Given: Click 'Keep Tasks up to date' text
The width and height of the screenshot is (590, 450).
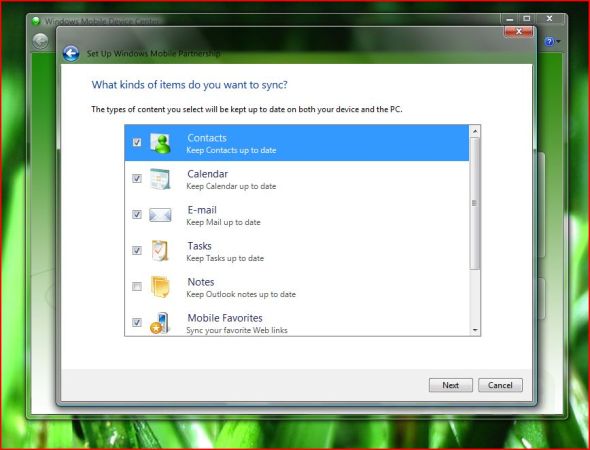Looking at the screenshot, I should pos(225,258).
